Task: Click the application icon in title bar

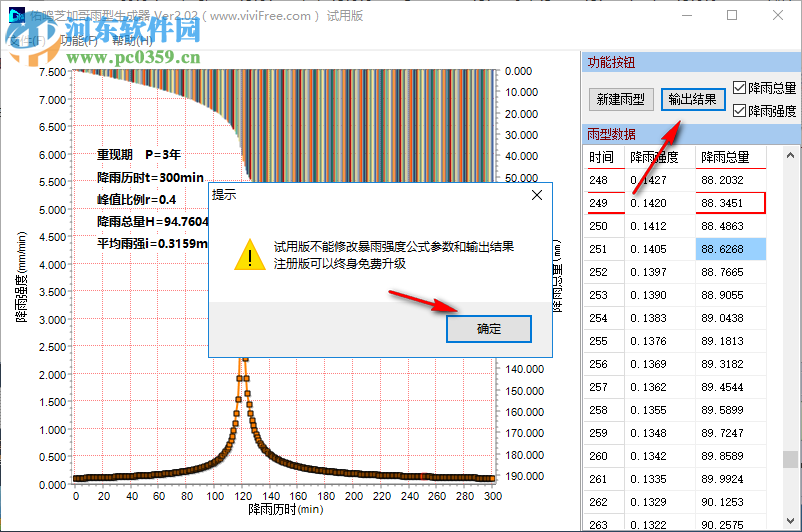Action: 17,16
